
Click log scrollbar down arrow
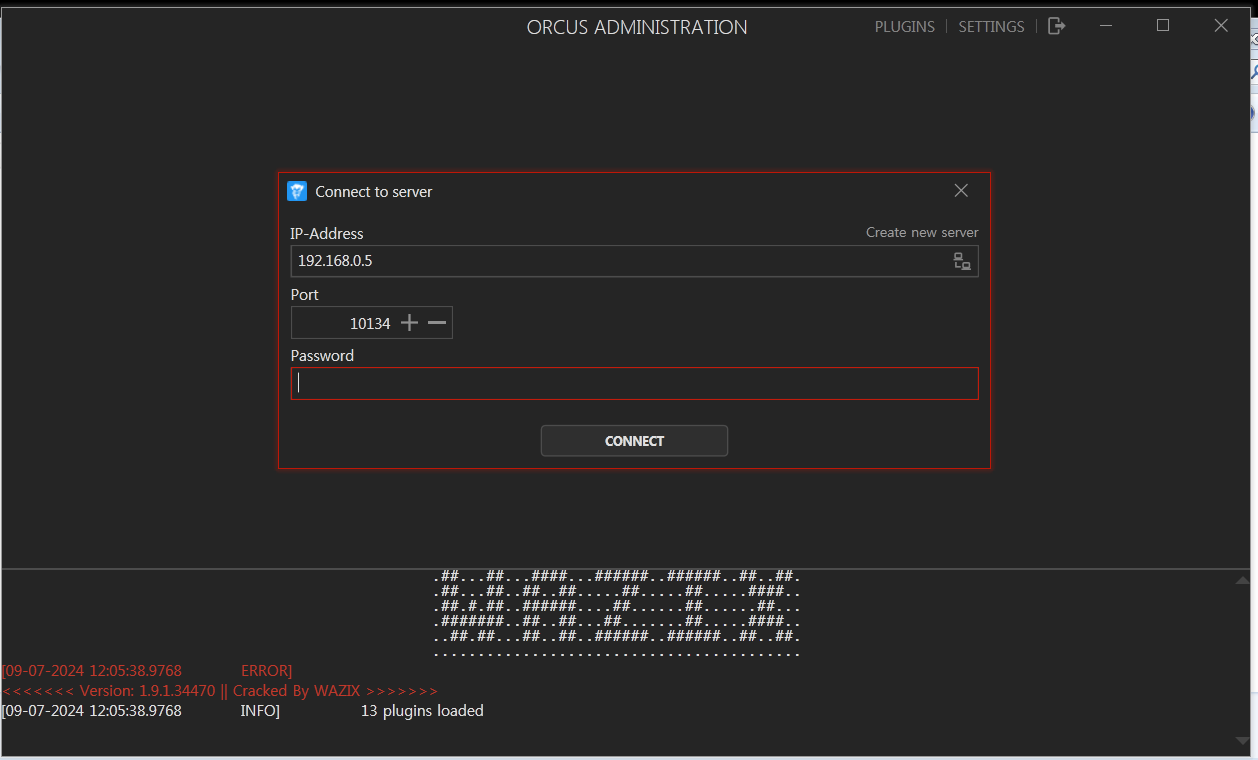point(1242,741)
